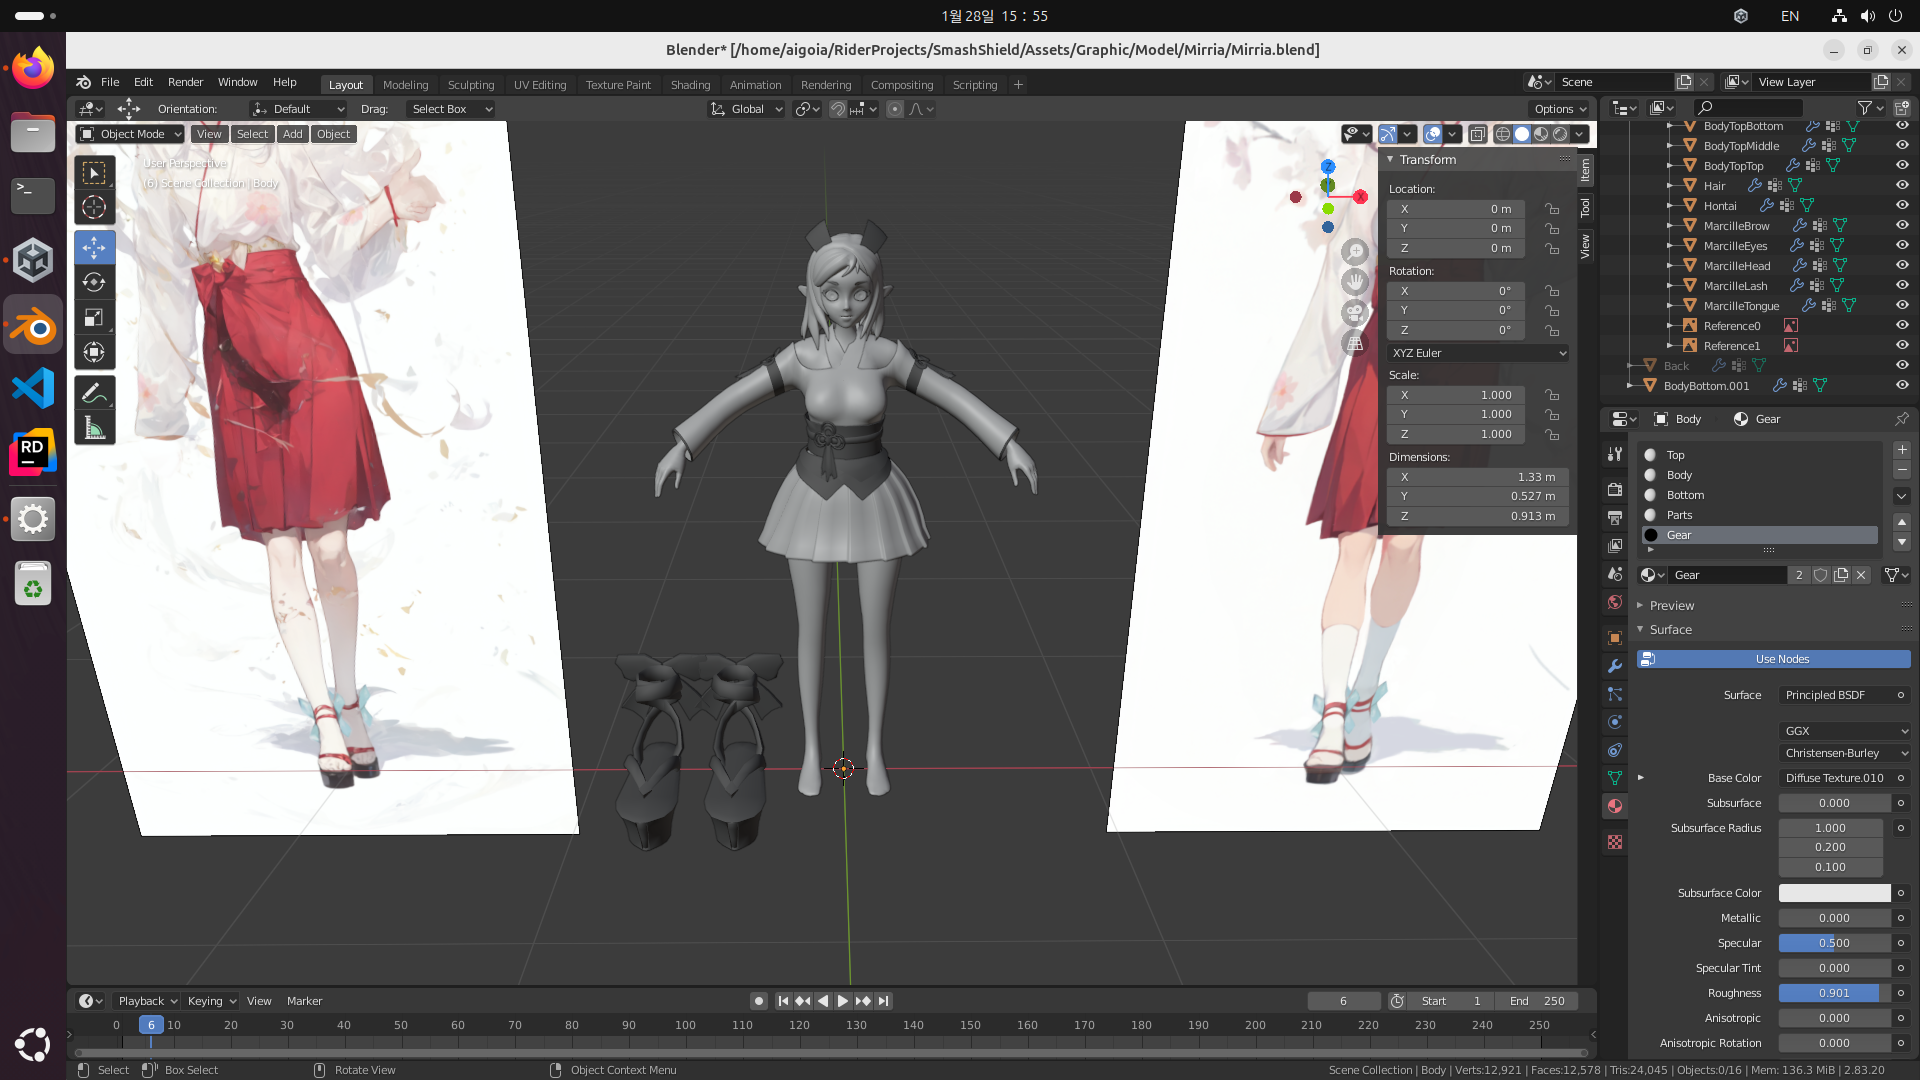Unlink the Gear material with X
1920x1080 pixels.
1861,575
